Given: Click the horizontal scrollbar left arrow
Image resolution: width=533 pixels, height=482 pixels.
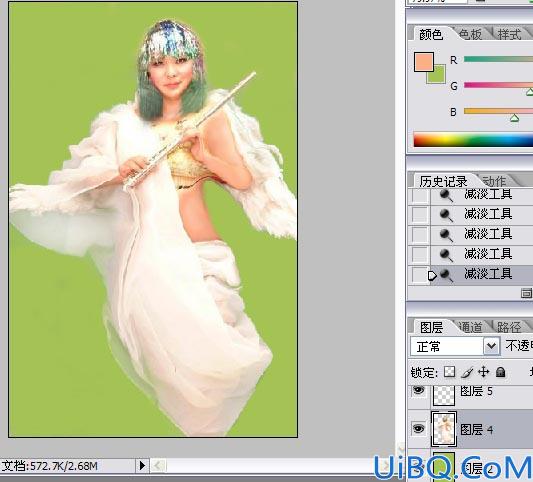Looking at the screenshot, I should click(158, 465).
